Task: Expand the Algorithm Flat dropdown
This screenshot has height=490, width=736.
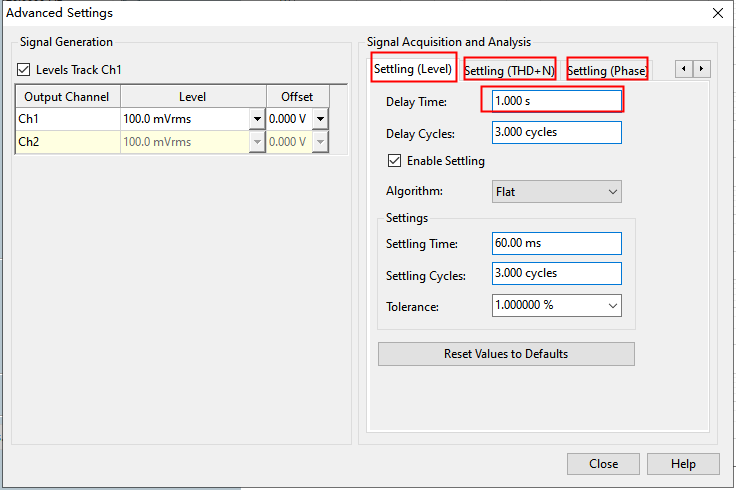Action: tap(557, 191)
